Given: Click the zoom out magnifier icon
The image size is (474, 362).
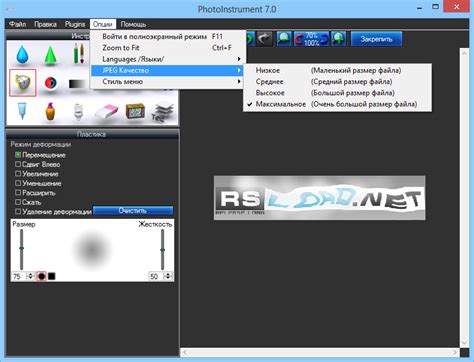Looking at the screenshot, I should pyautogui.click(x=284, y=39).
